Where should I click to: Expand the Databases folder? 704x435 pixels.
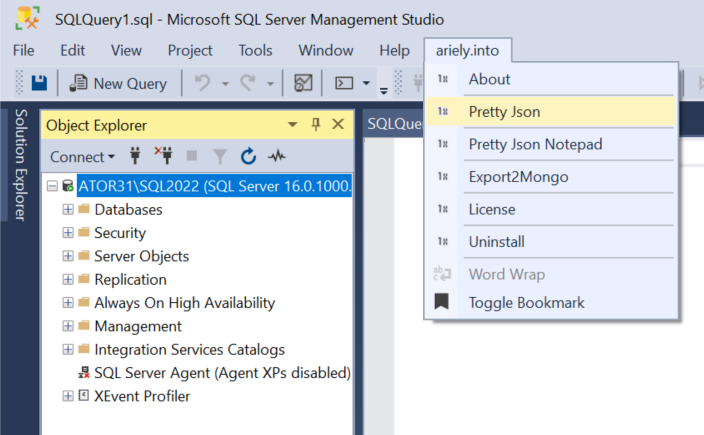pos(68,209)
